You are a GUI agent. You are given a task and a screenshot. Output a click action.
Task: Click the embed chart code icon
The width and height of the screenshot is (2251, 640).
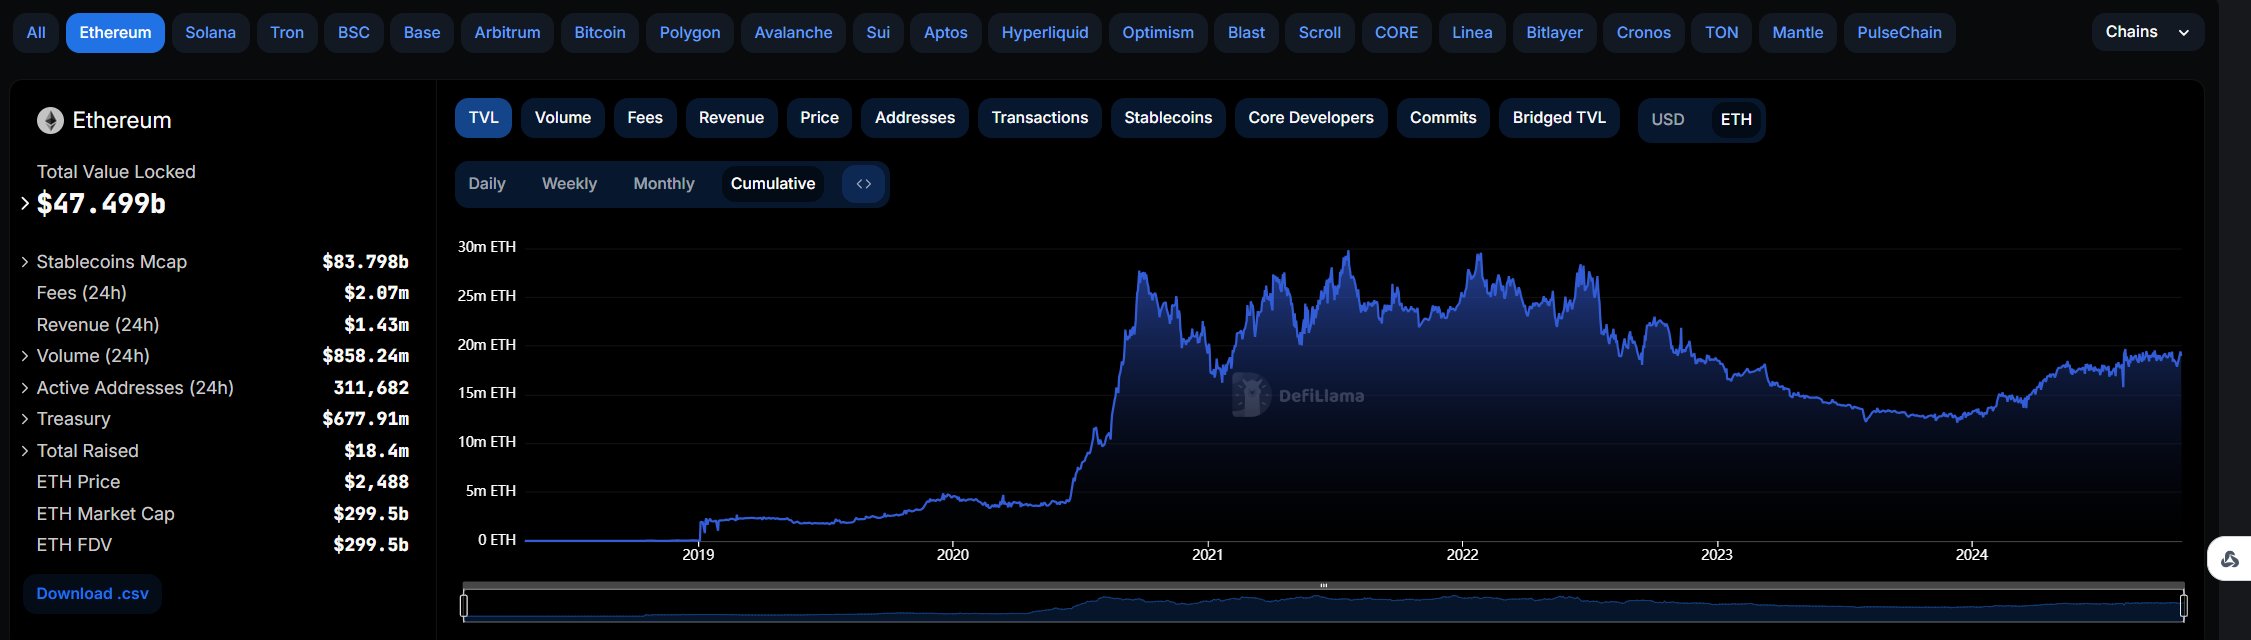[864, 184]
